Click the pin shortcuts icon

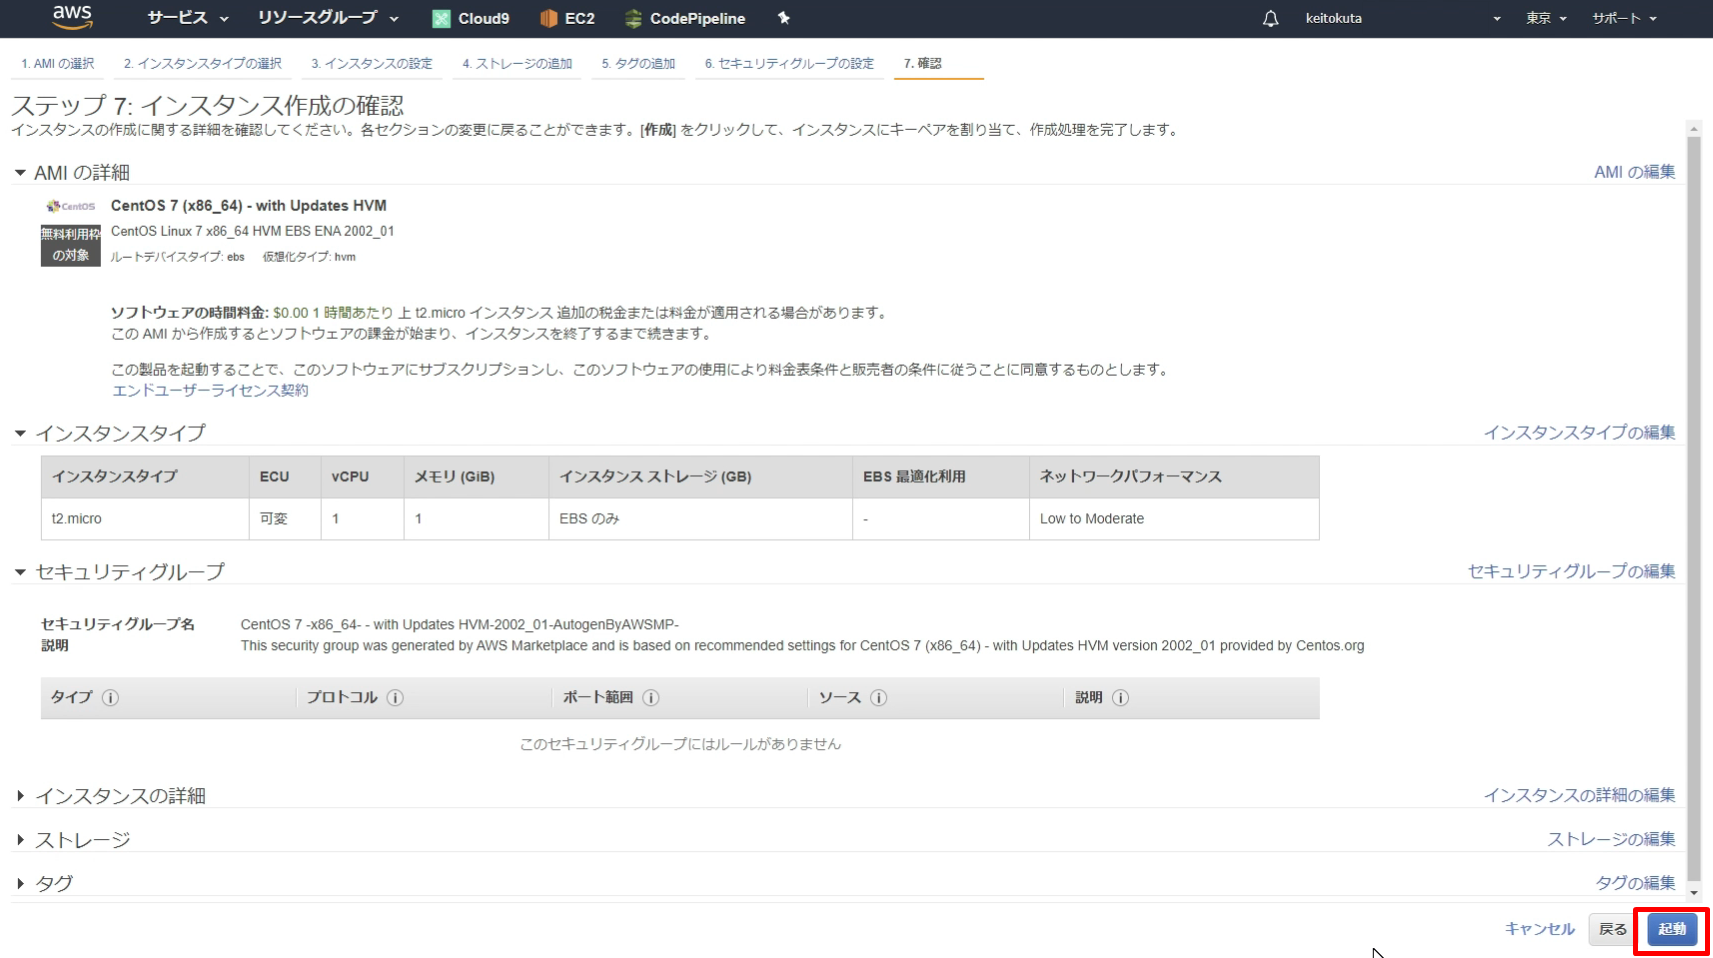pos(784,18)
